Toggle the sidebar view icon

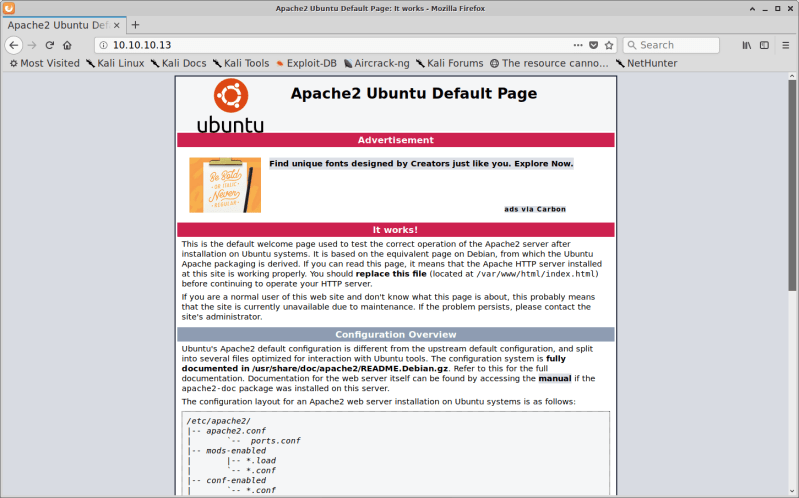pyautogui.click(x=764, y=45)
